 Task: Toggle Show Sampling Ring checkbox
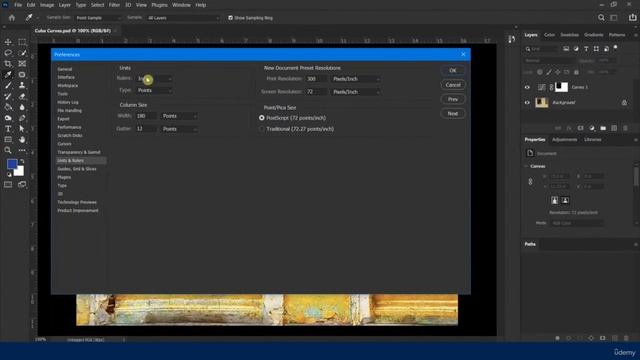[x=230, y=18]
